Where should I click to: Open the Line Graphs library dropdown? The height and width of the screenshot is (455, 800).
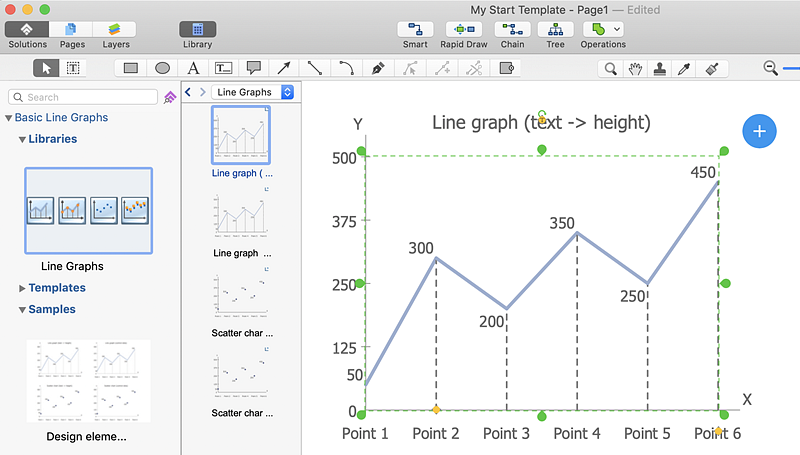pos(254,92)
